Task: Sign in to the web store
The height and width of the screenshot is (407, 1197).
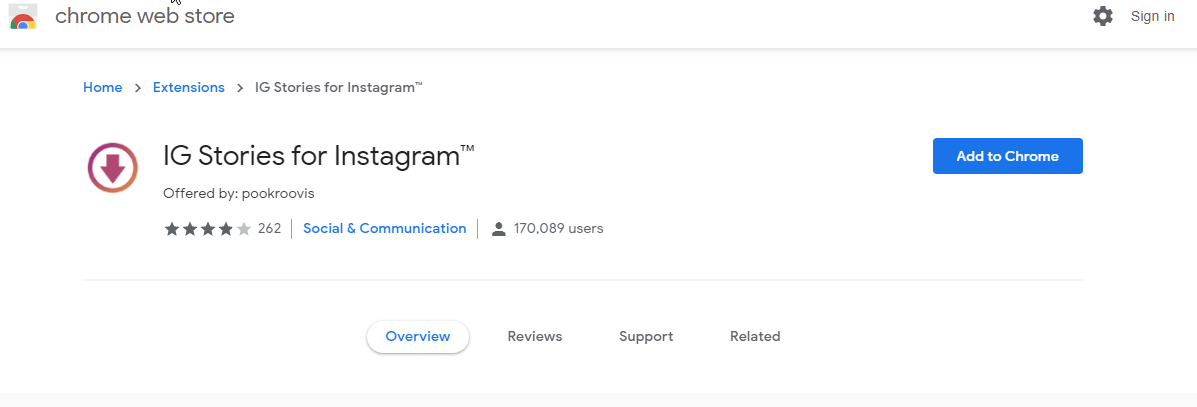Action: tap(1152, 16)
